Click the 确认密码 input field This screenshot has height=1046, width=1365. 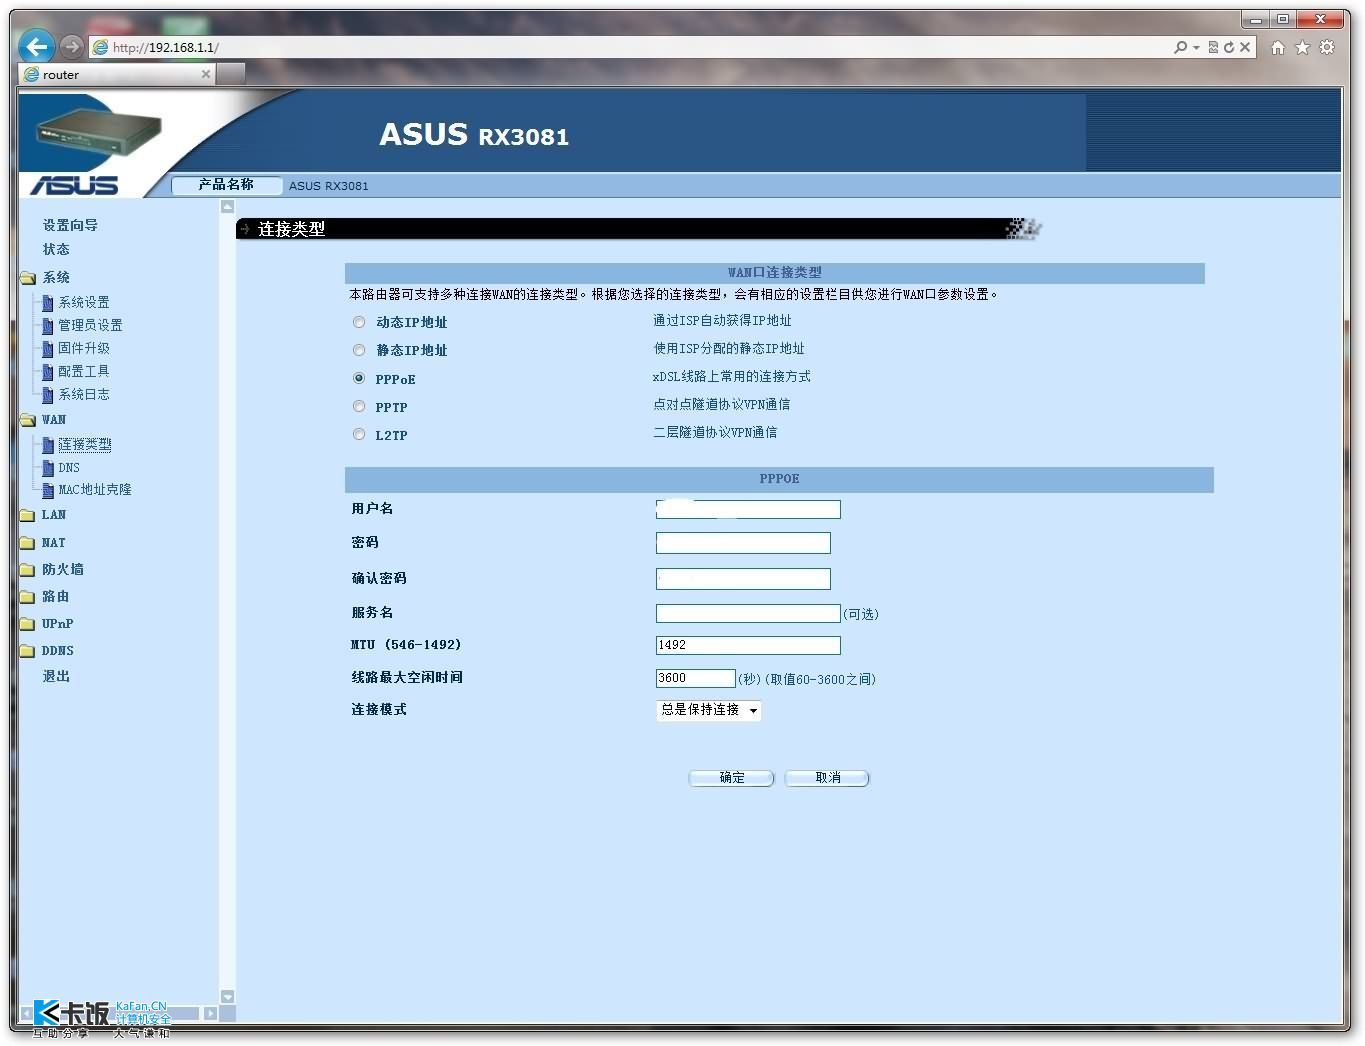pos(743,579)
